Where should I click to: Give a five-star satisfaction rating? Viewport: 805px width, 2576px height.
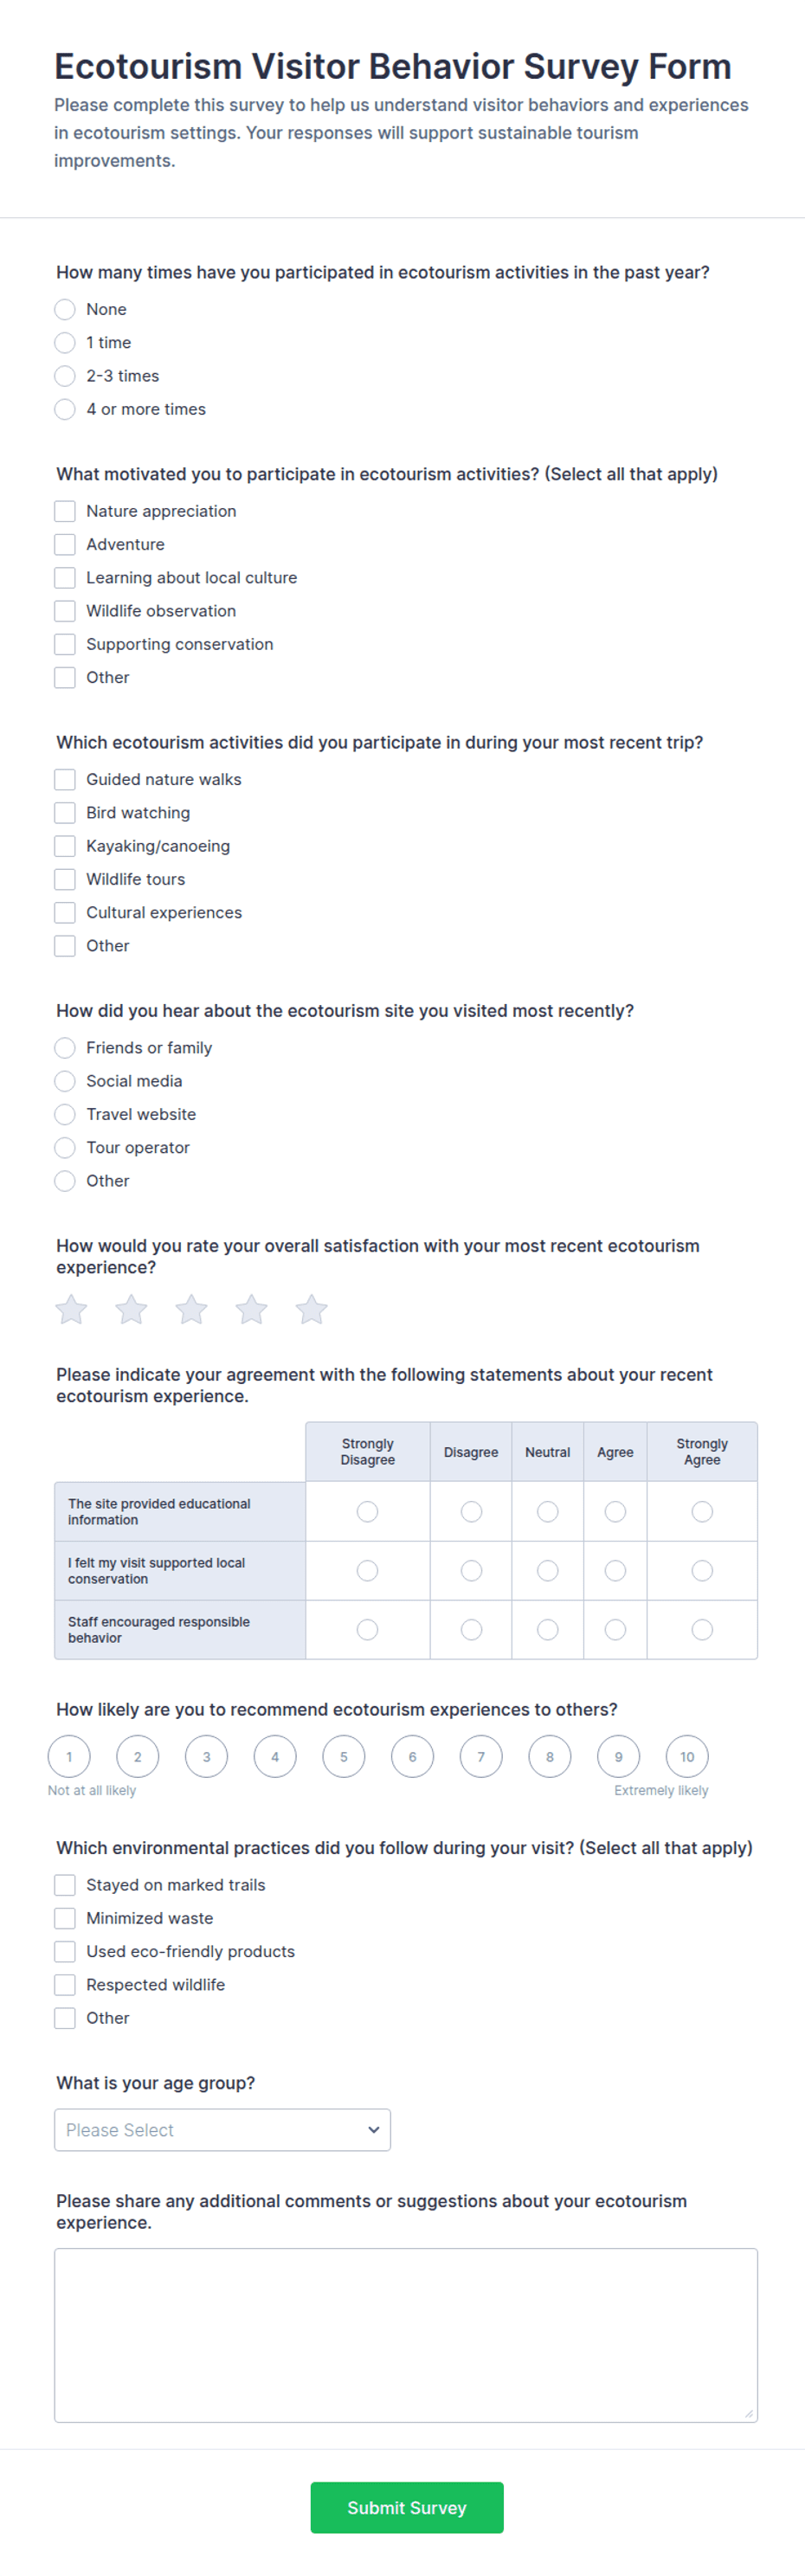tap(311, 1309)
